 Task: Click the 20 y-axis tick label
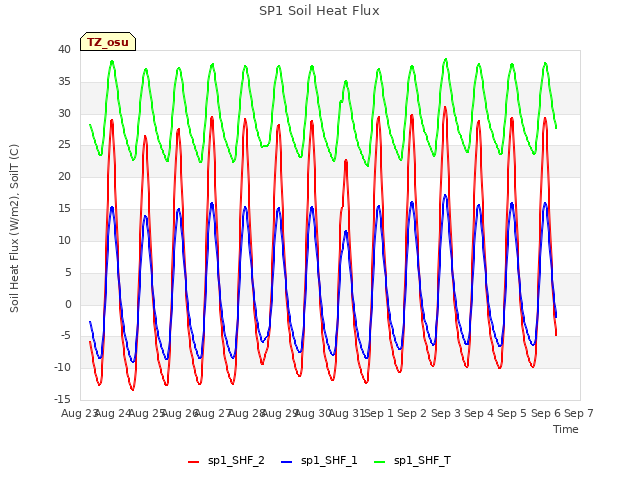(64, 177)
